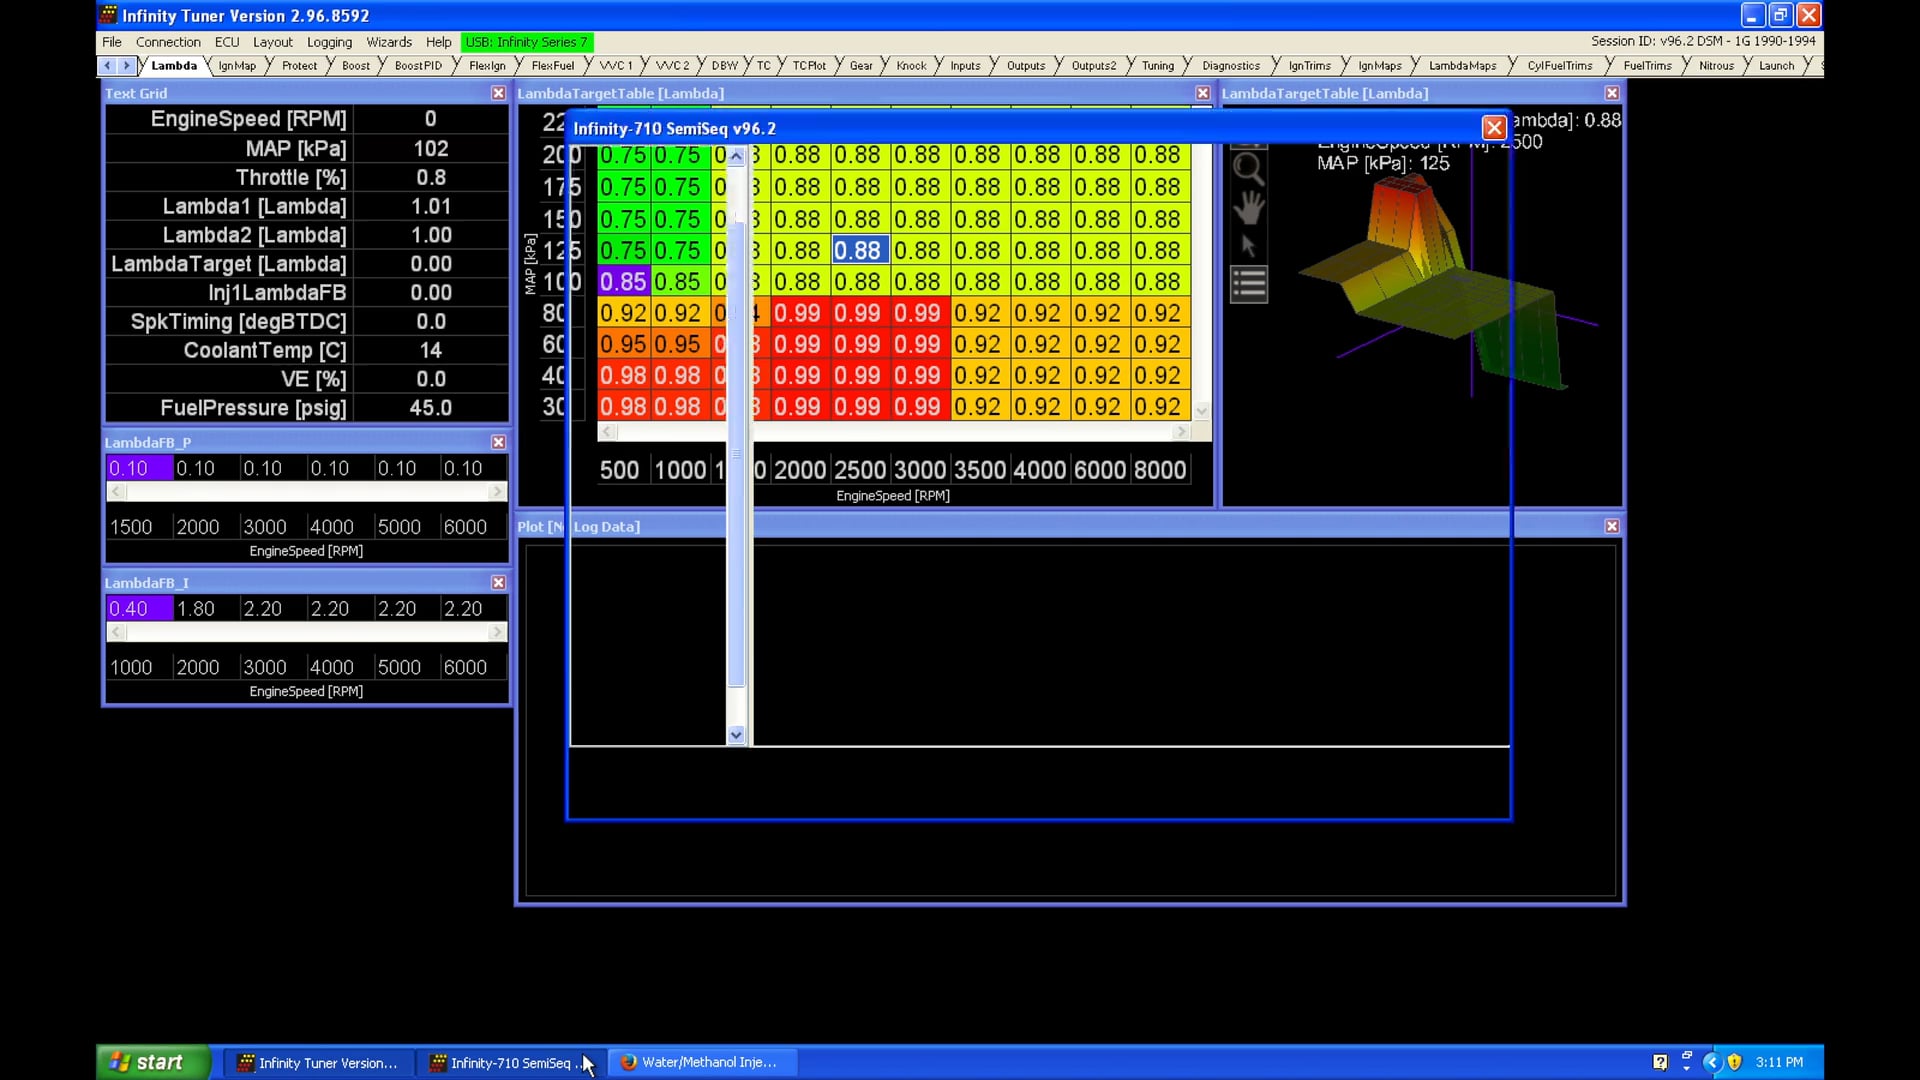Close the Text Grid panel
This screenshot has height=1080, width=1920.
(498, 93)
